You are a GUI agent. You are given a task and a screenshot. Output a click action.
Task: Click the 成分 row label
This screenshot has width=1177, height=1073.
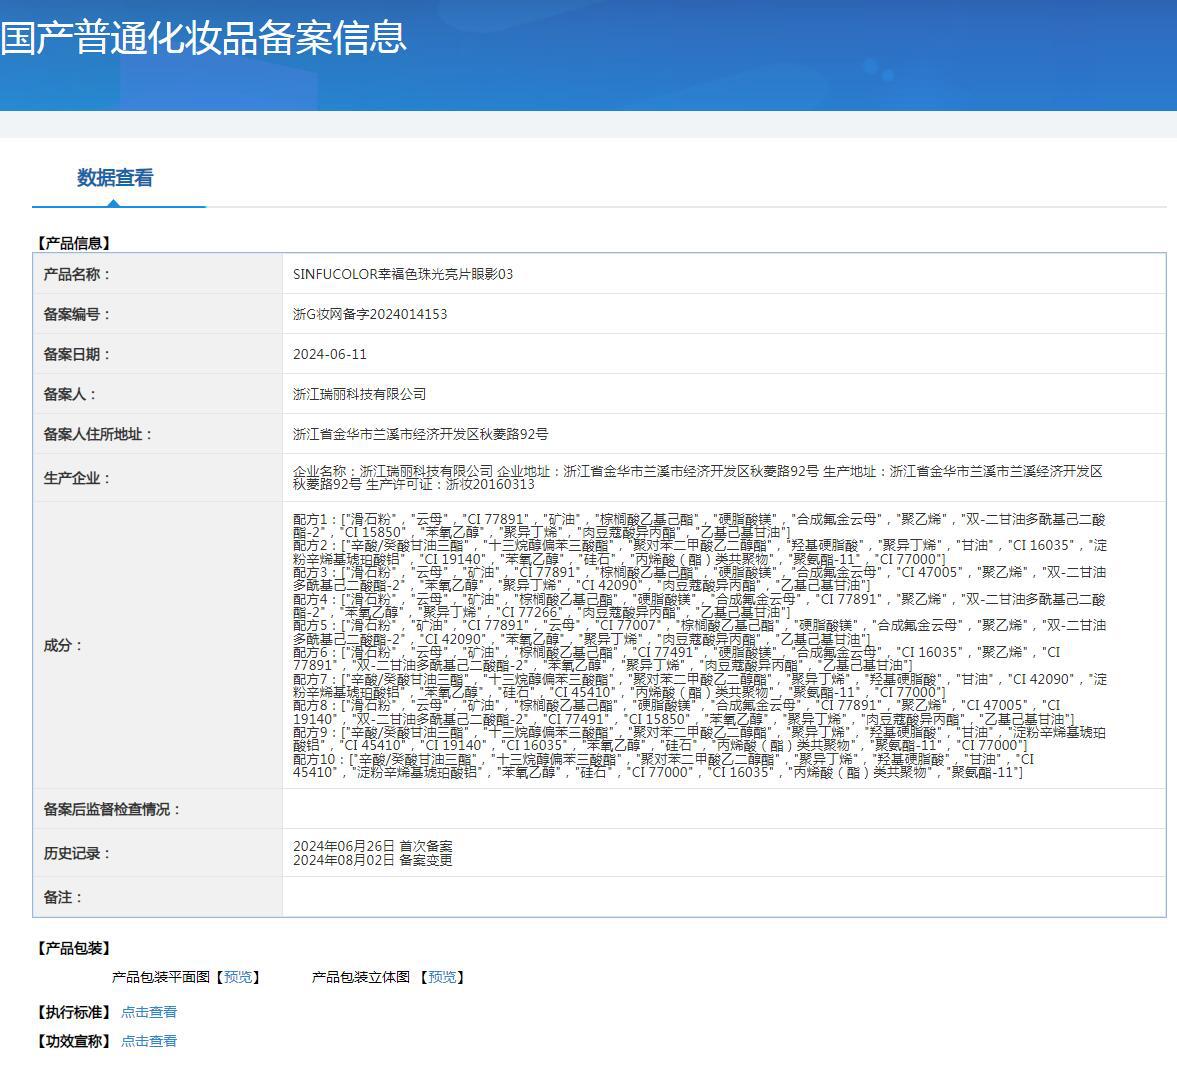(63, 645)
